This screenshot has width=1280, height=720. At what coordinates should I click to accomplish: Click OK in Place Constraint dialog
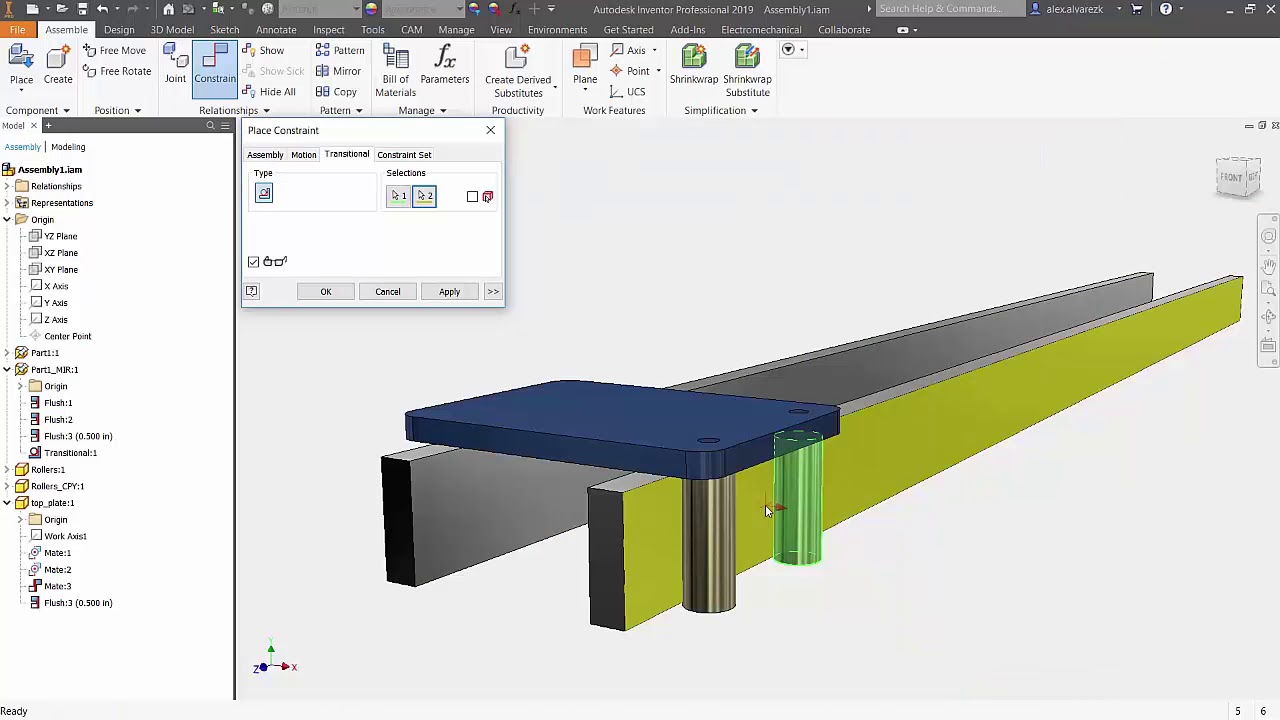tap(326, 291)
